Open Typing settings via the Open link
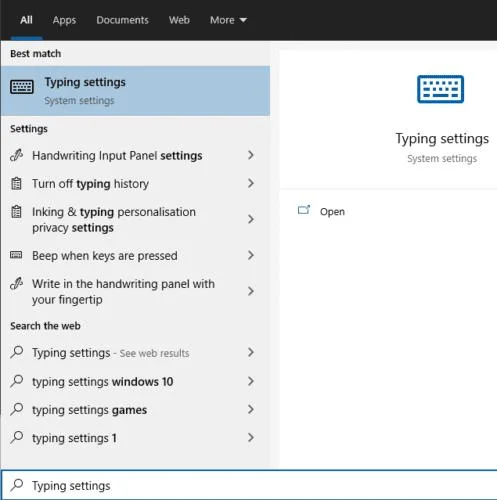The image size is (497, 500). coord(332,212)
